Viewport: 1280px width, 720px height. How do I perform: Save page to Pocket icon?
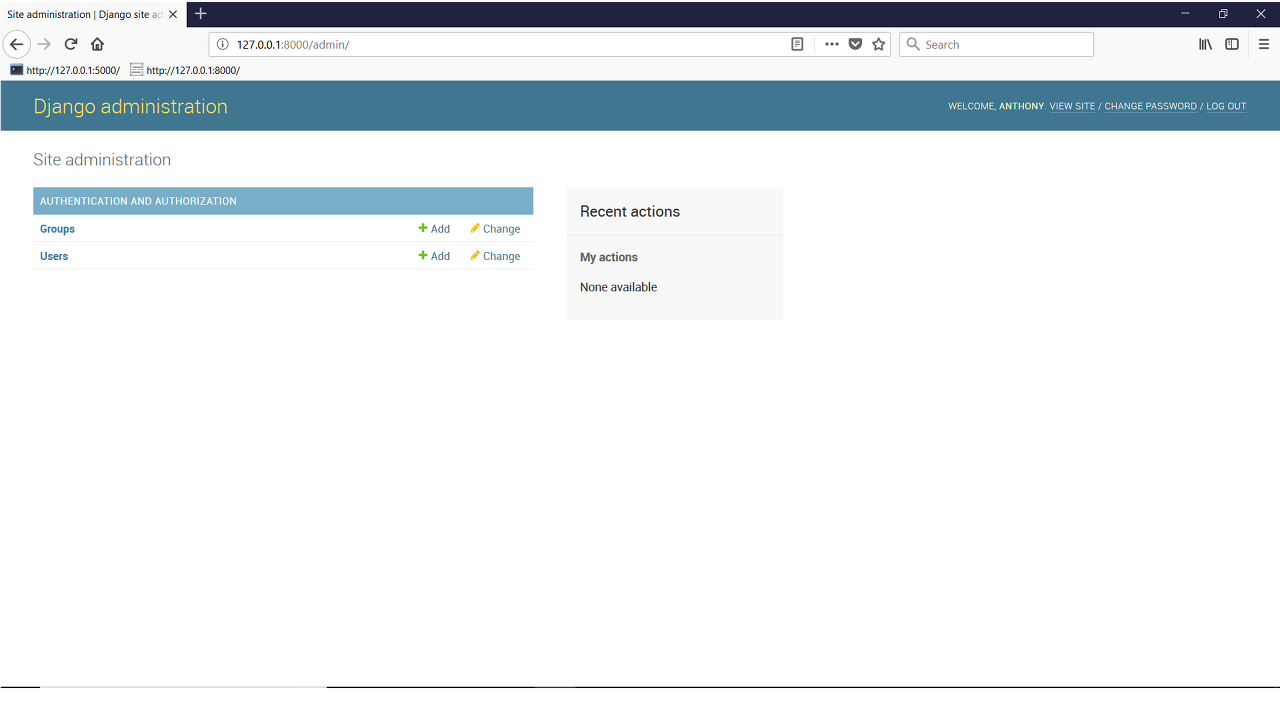(855, 44)
